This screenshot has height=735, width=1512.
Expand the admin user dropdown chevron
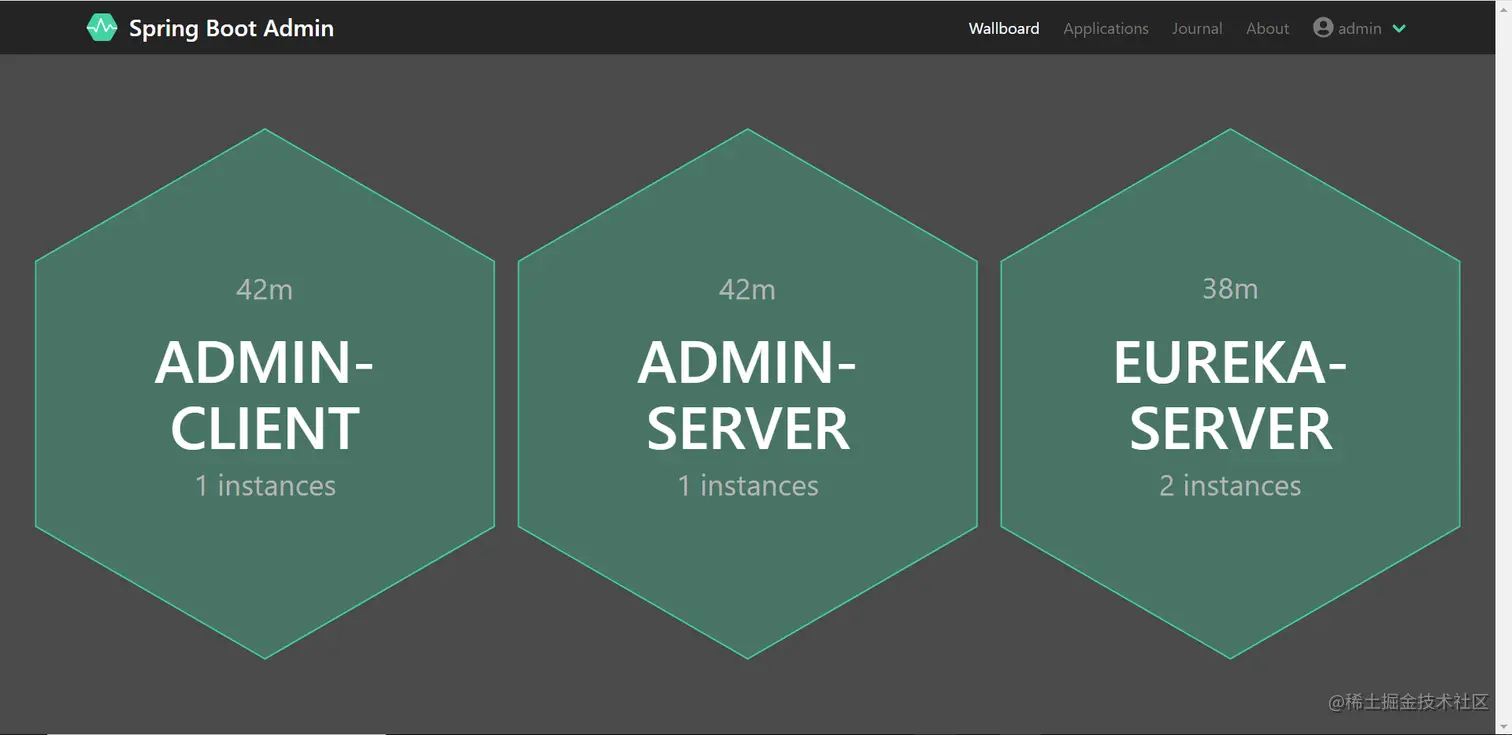(1399, 28)
